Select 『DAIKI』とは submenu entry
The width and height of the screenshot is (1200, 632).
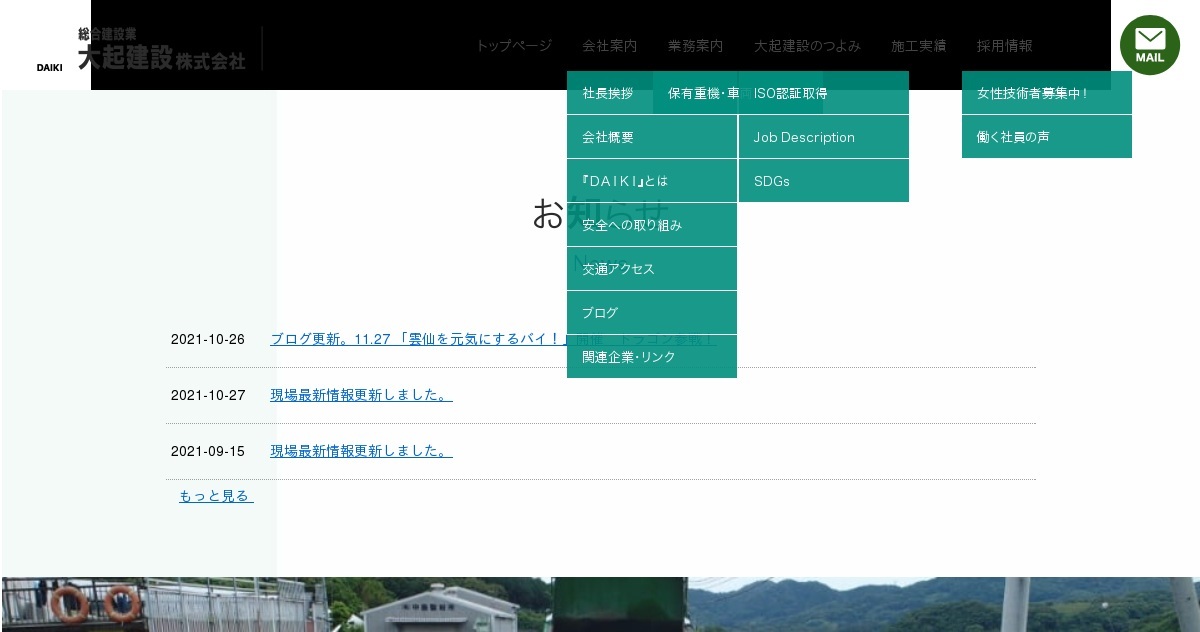(x=652, y=181)
